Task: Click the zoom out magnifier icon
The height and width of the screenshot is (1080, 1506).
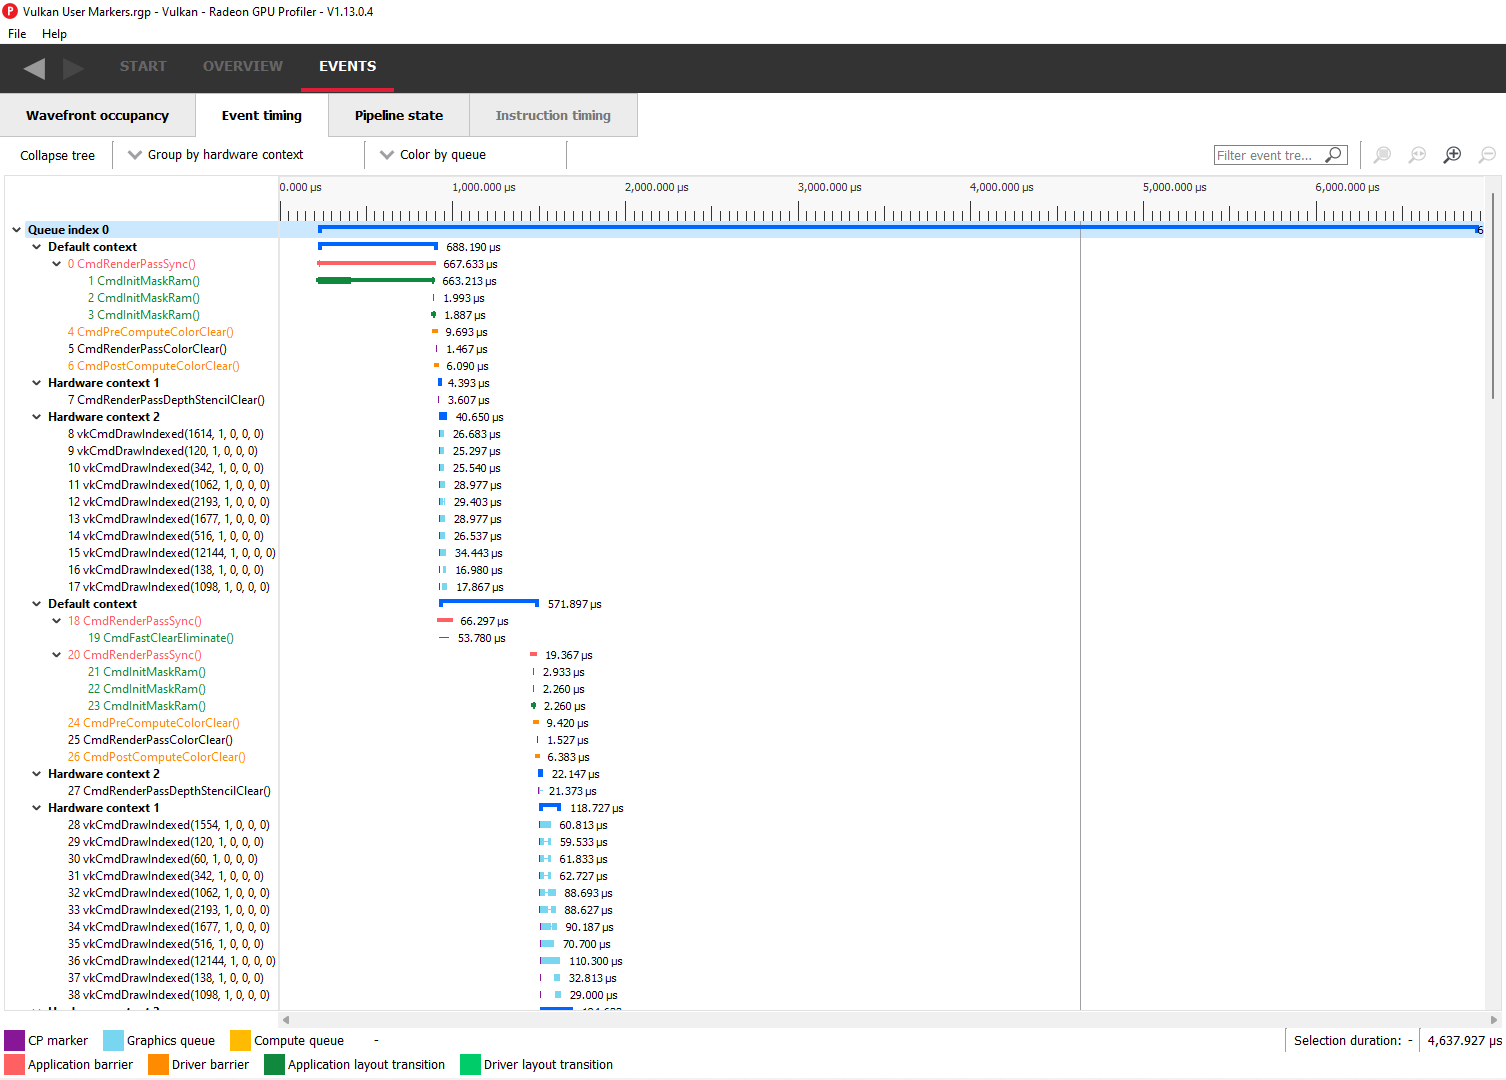Action: pyautogui.click(x=1487, y=155)
